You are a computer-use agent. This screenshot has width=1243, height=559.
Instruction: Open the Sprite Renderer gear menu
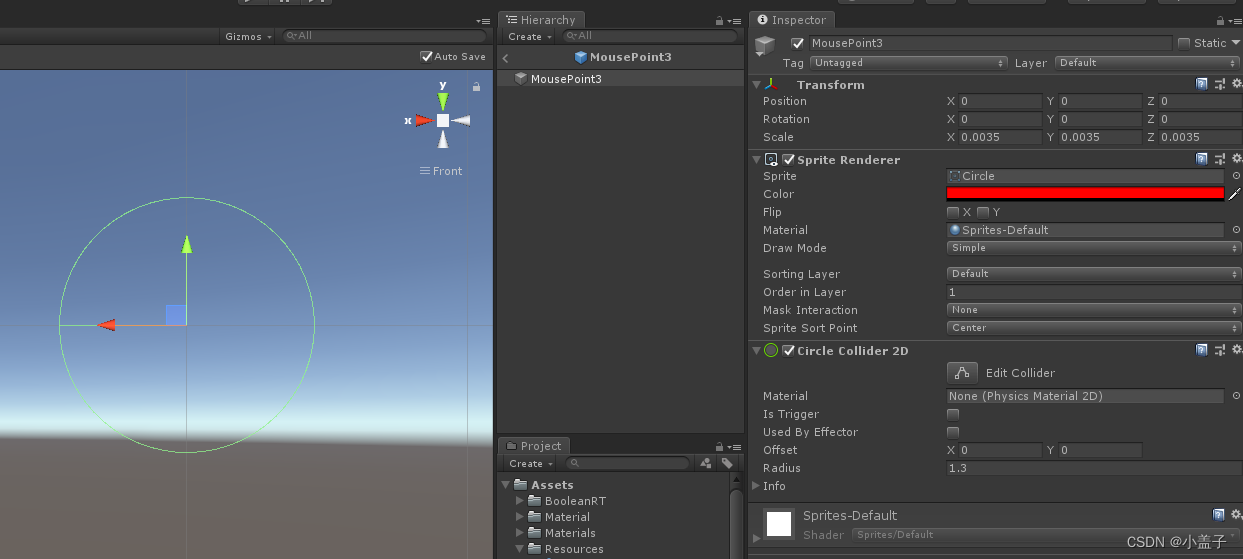[x=1236, y=159]
